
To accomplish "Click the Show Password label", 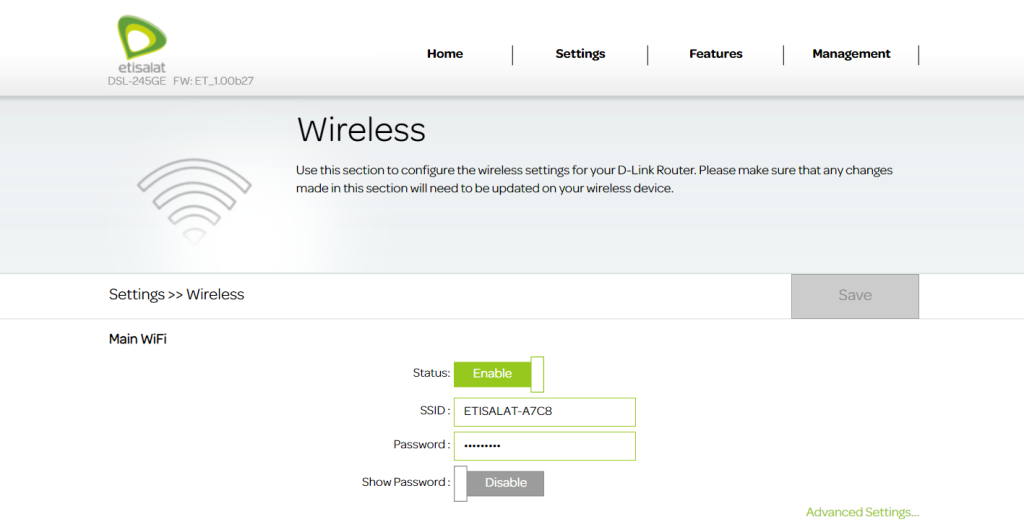I will [x=405, y=483].
